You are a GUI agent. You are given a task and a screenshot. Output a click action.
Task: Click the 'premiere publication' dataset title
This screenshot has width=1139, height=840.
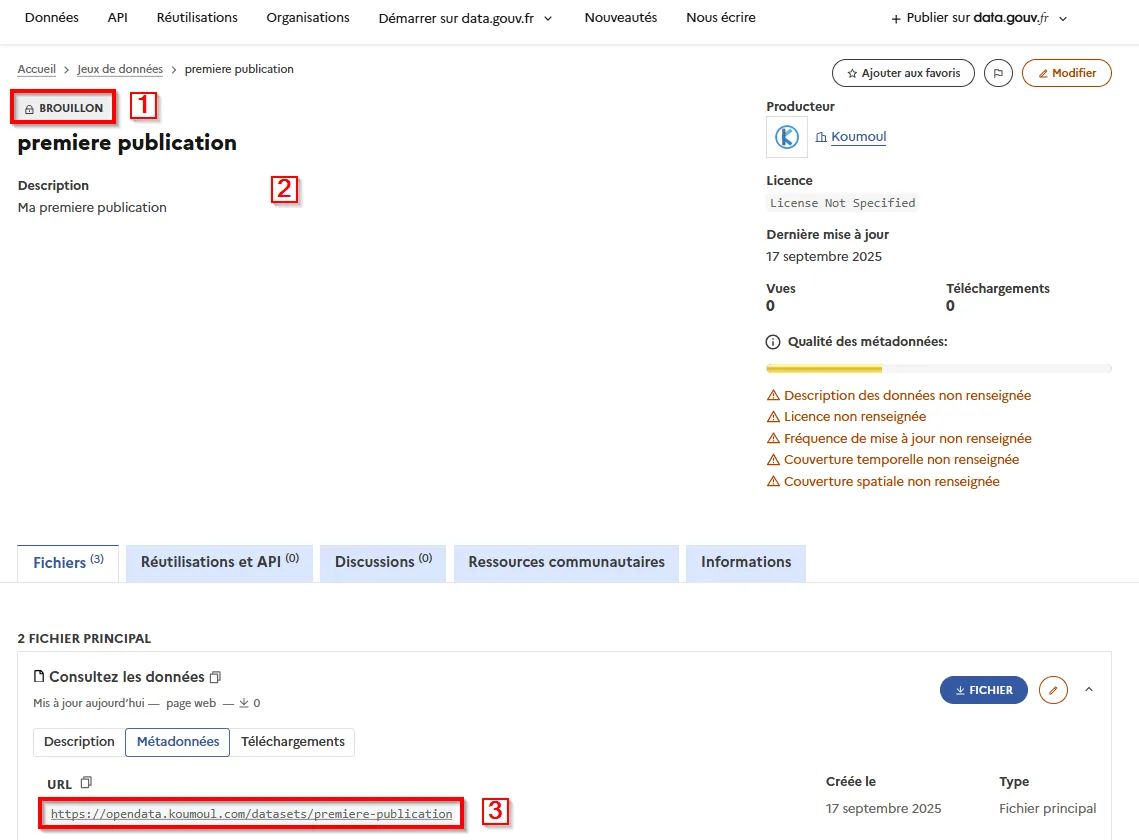click(x=127, y=142)
